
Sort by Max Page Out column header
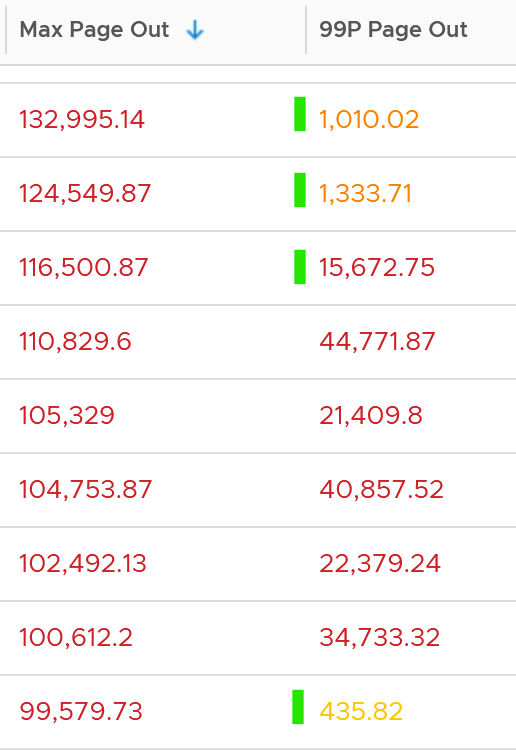[x=94, y=30]
